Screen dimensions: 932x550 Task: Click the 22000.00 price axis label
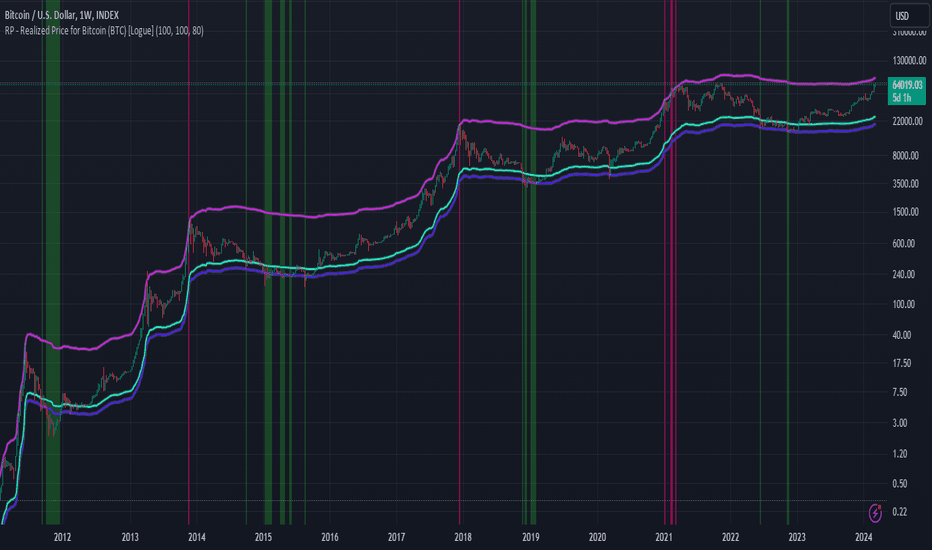tap(907, 121)
